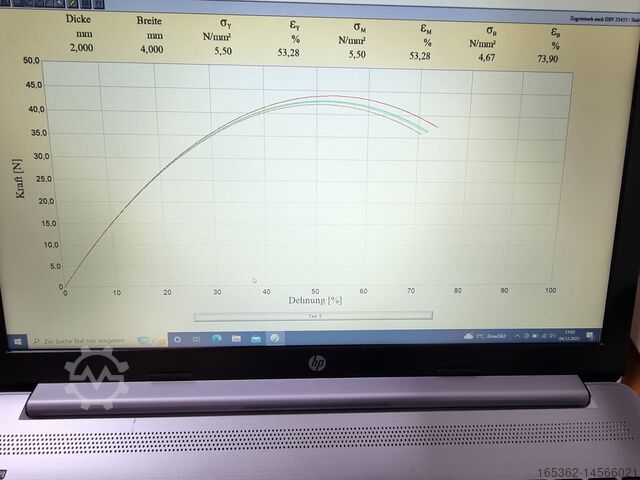Open Task View from the taskbar
The image size is (640, 480).
coord(196,340)
